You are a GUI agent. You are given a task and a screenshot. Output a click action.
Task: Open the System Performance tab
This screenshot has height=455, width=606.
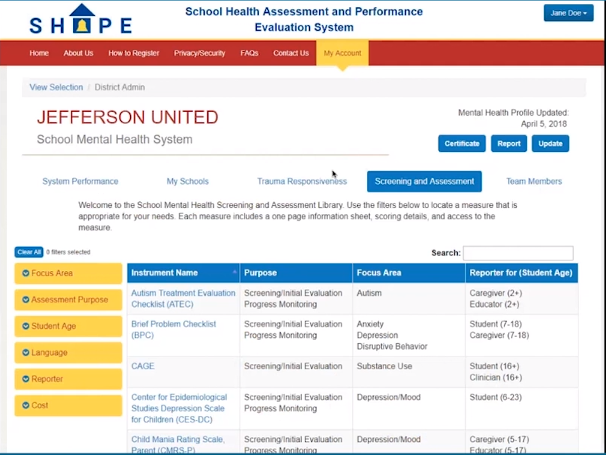[80, 181]
